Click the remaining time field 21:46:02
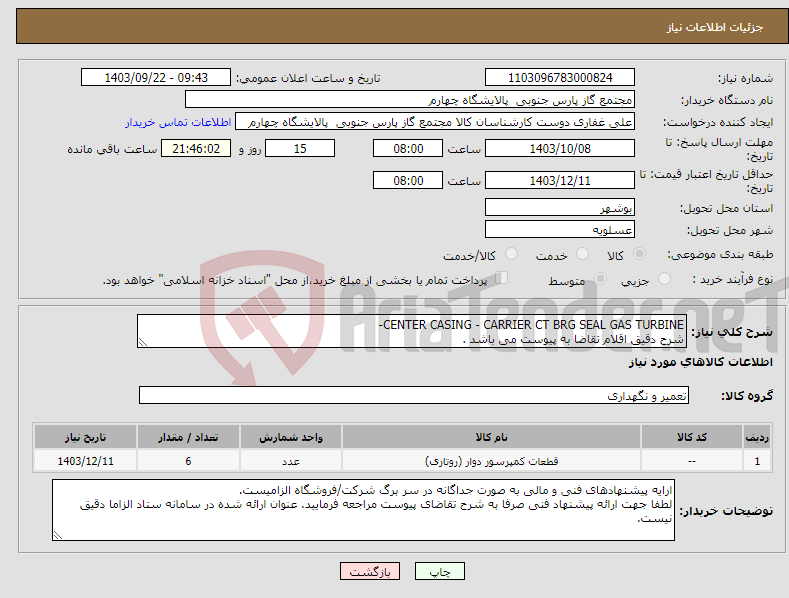 click(196, 148)
